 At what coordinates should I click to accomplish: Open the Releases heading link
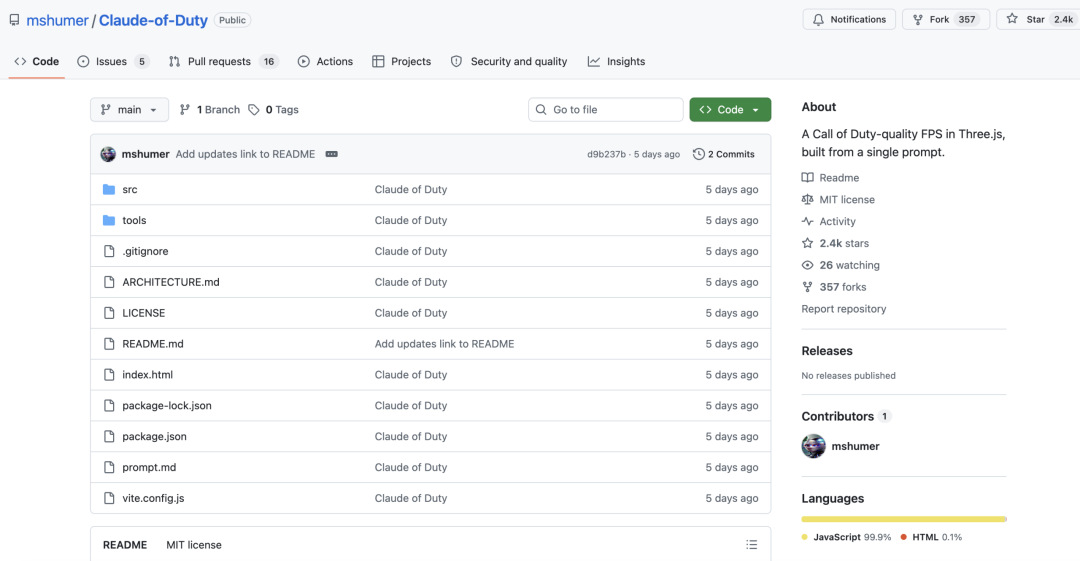click(x=827, y=351)
